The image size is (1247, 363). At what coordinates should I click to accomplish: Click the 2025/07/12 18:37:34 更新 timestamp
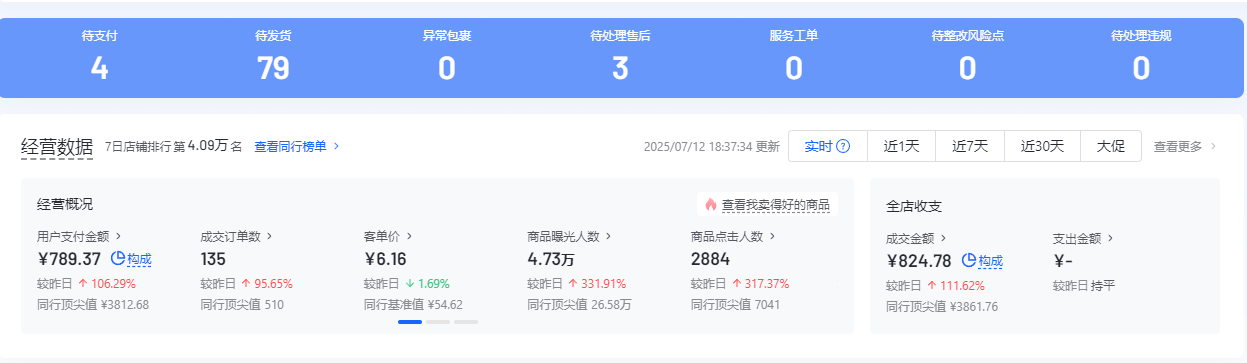pos(712,146)
